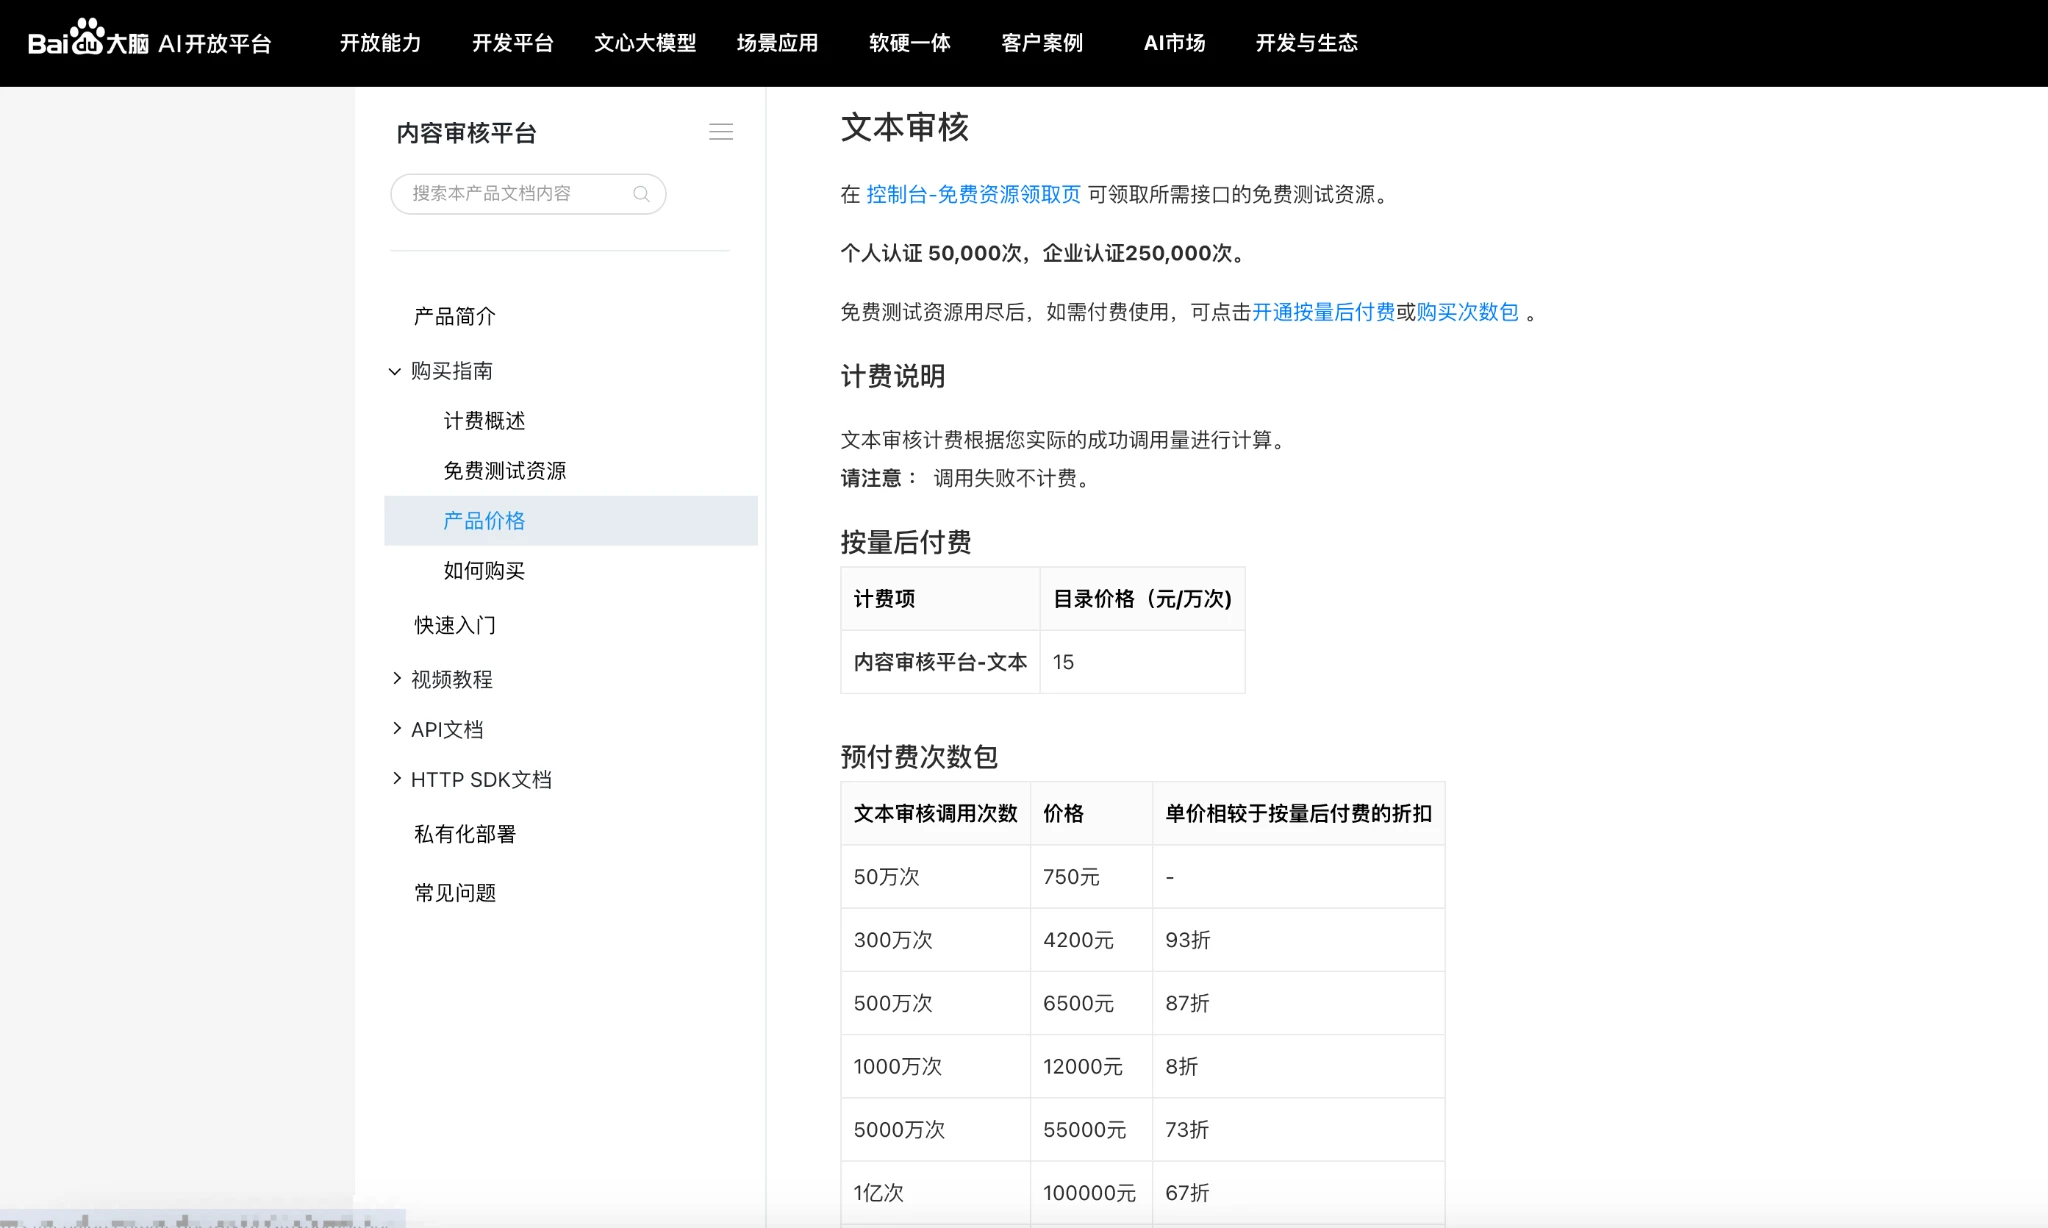Navigate to 私有化部署 page
This screenshot has width=2048, height=1228.
465,834
